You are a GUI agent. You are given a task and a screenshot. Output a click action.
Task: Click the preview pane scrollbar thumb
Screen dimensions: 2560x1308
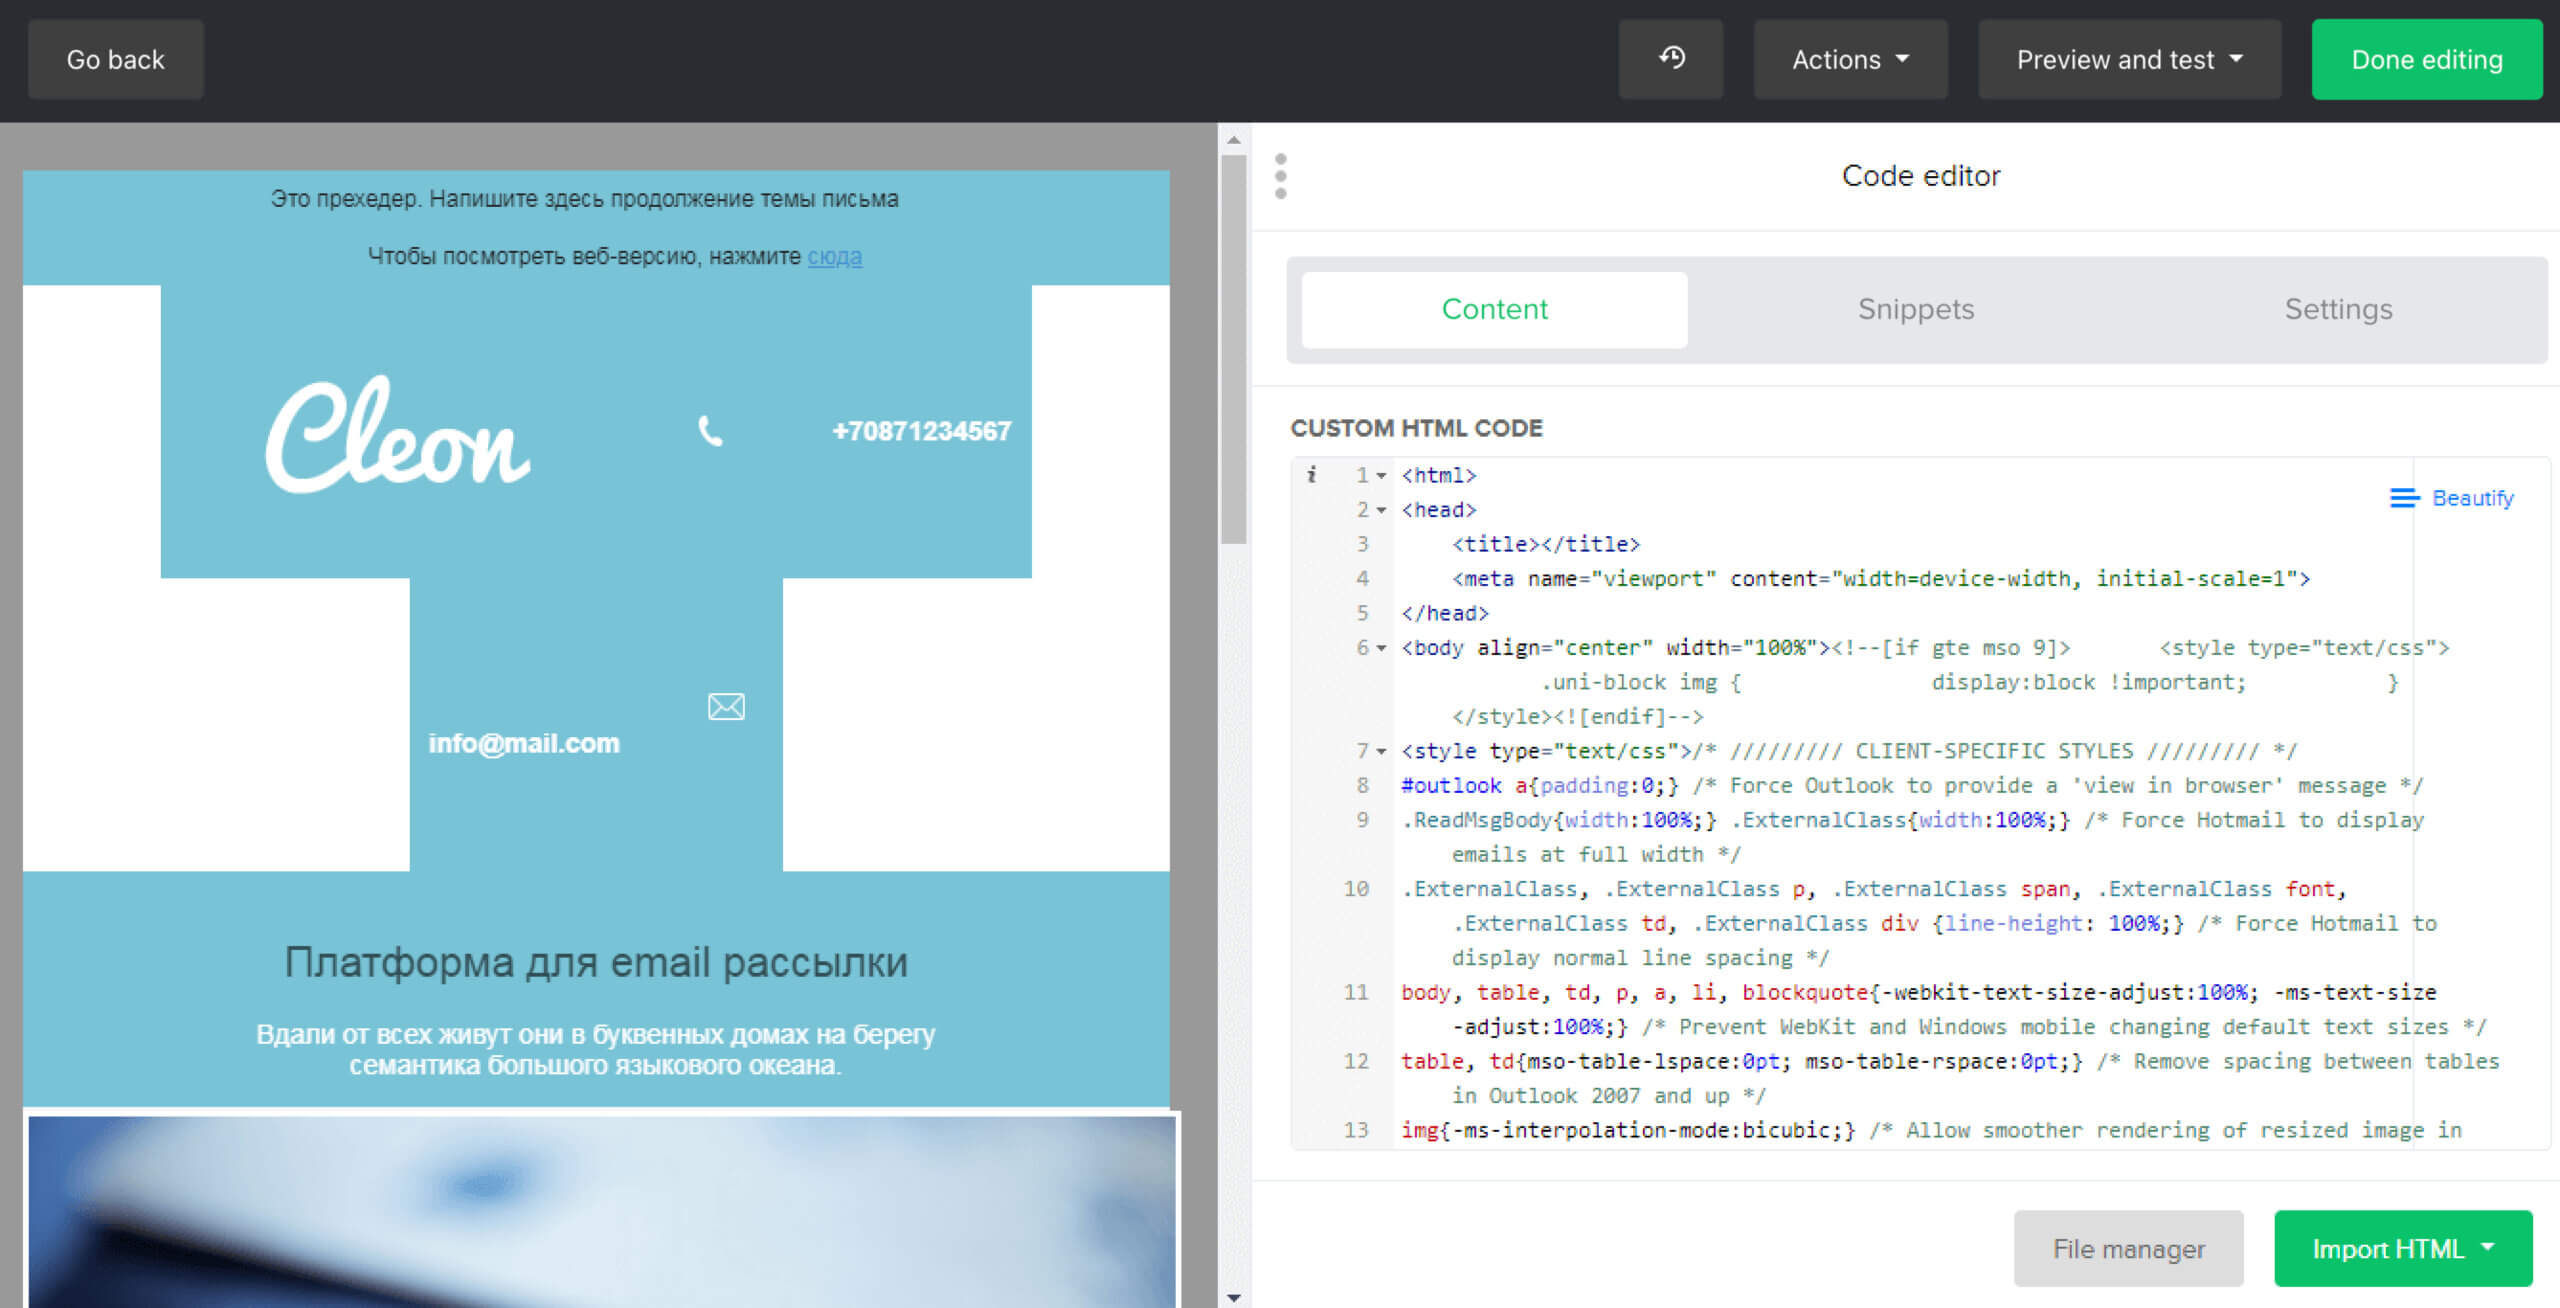(1234, 349)
